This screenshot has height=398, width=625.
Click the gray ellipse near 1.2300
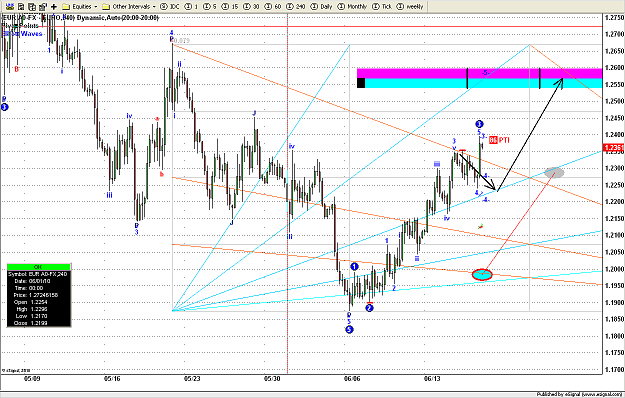(x=554, y=173)
